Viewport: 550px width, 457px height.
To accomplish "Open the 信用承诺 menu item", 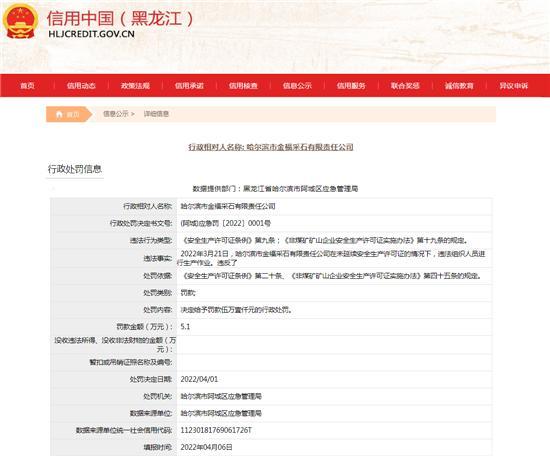I will pyautogui.click(x=189, y=86).
